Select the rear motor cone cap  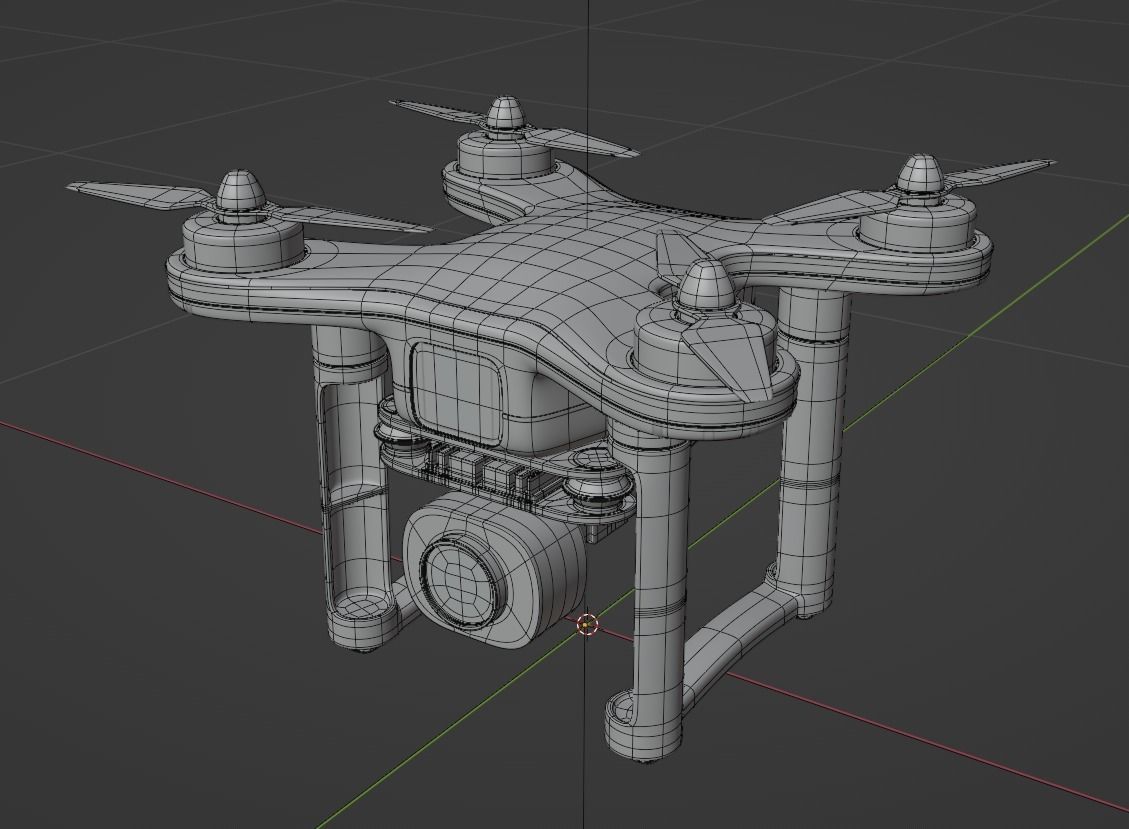(x=505, y=112)
